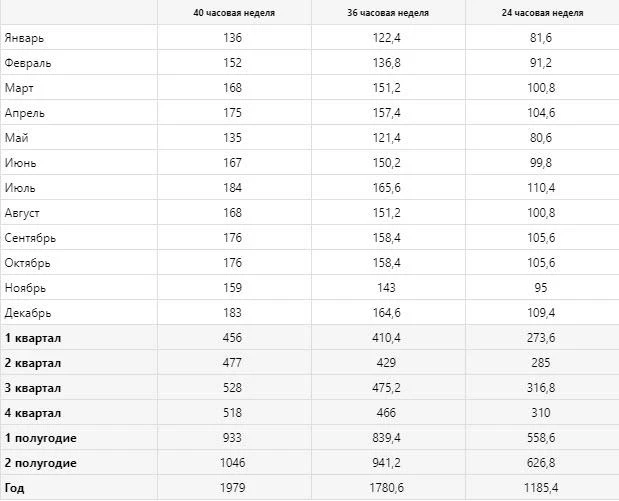
Task: Click the "2 квартал" 40-hour value 477
Action: [x=234, y=363]
